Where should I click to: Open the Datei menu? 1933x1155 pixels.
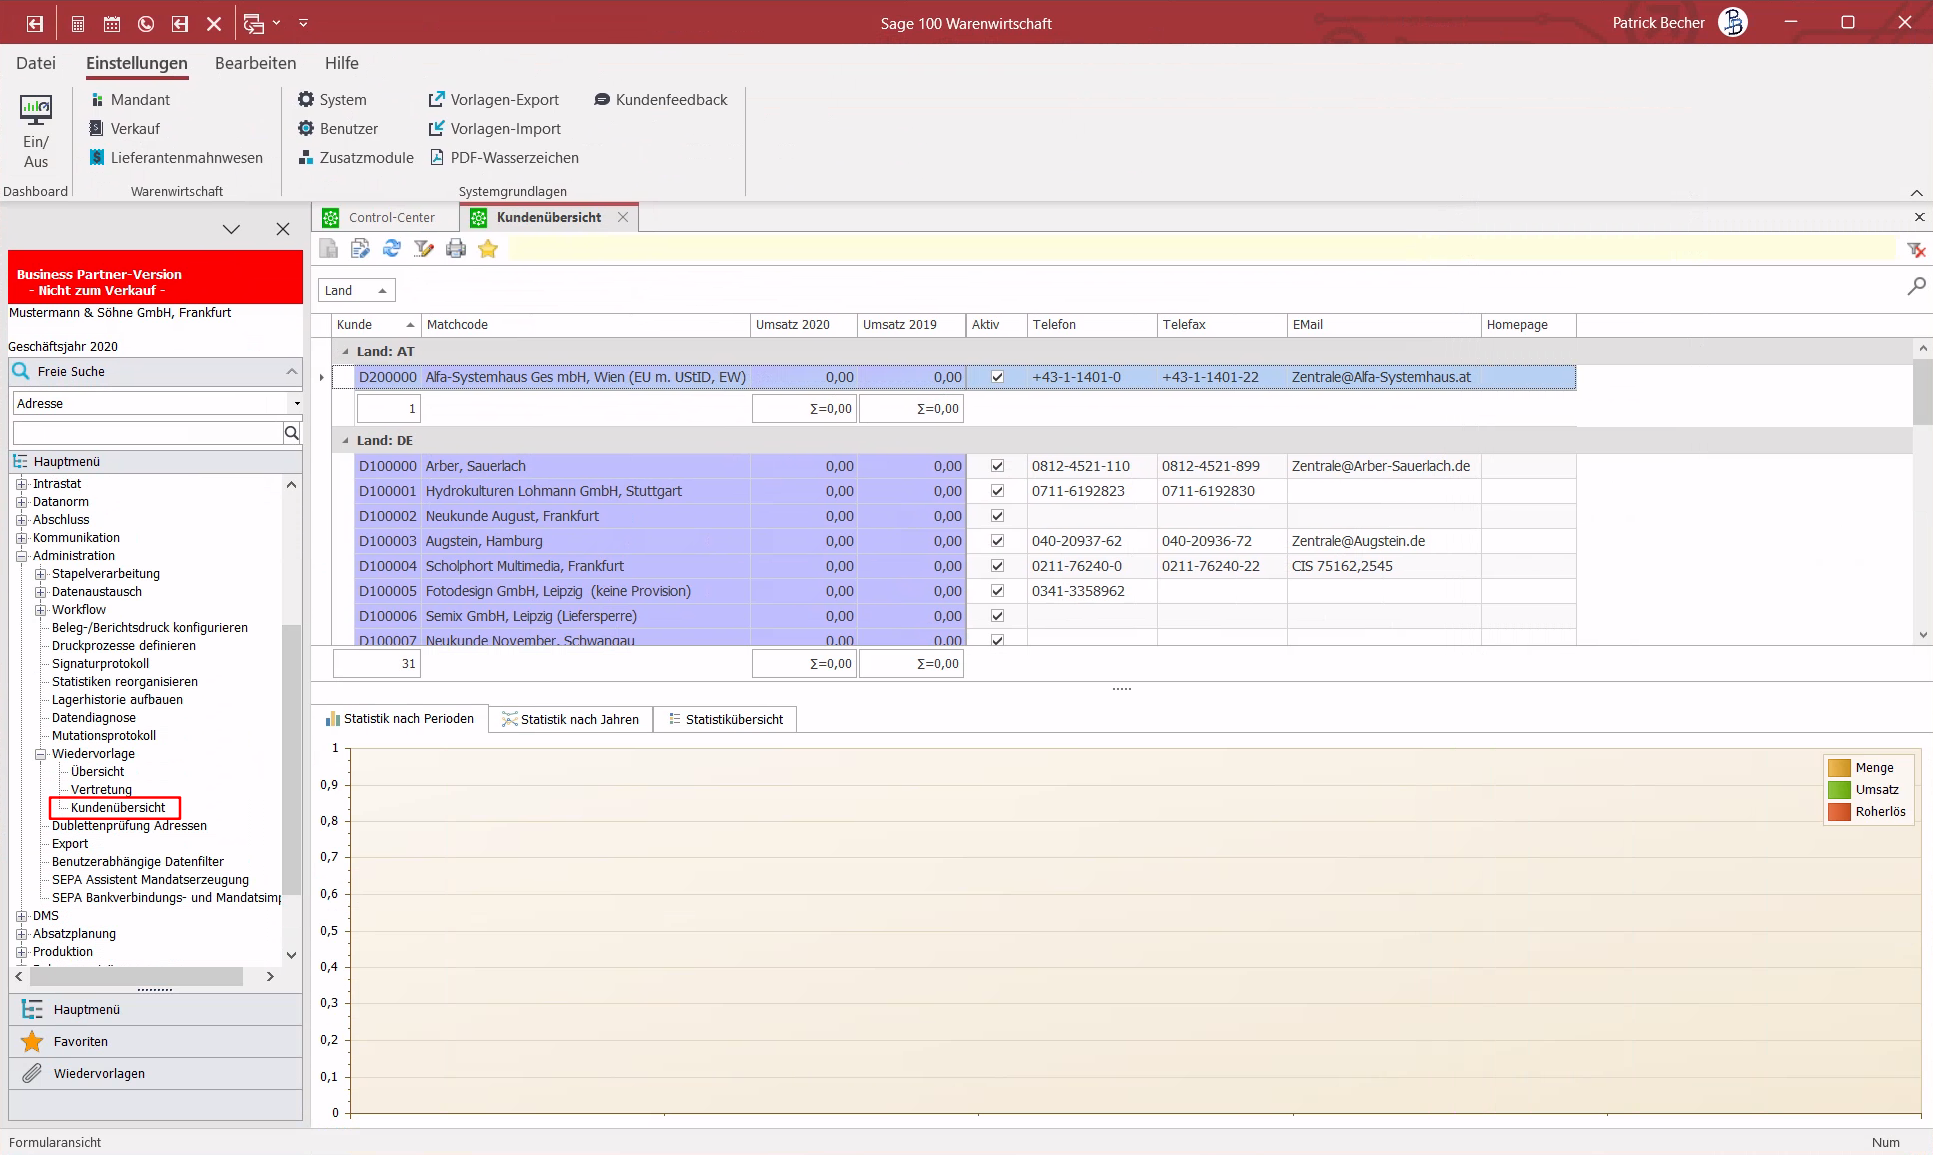tap(36, 63)
